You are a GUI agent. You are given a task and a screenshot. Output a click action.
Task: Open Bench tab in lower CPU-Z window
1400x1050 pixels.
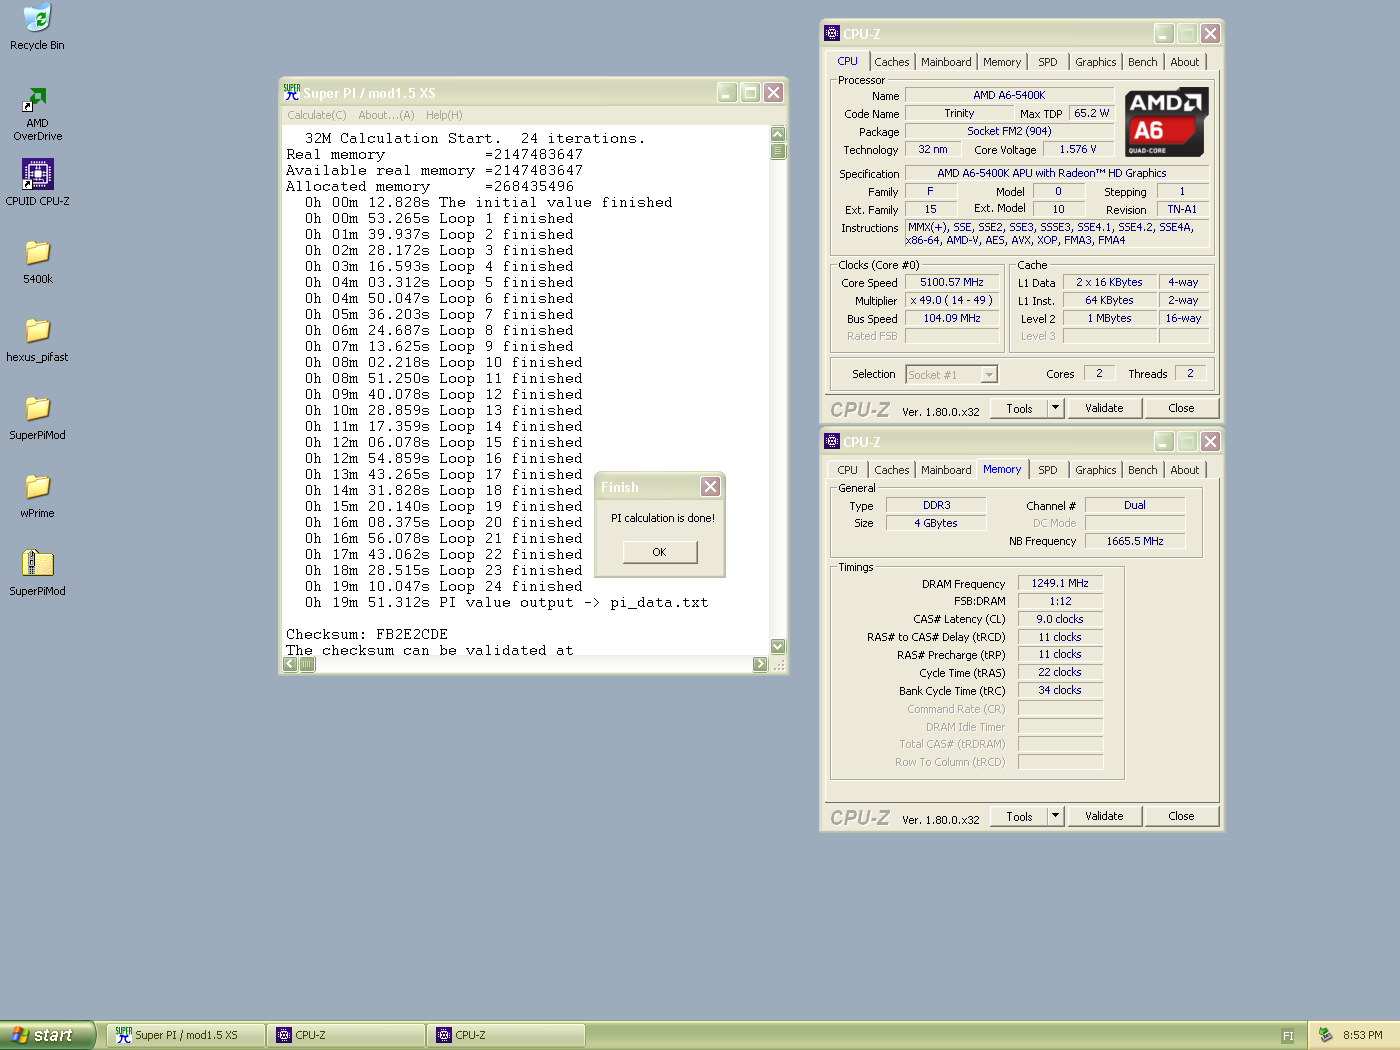[x=1142, y=470]
